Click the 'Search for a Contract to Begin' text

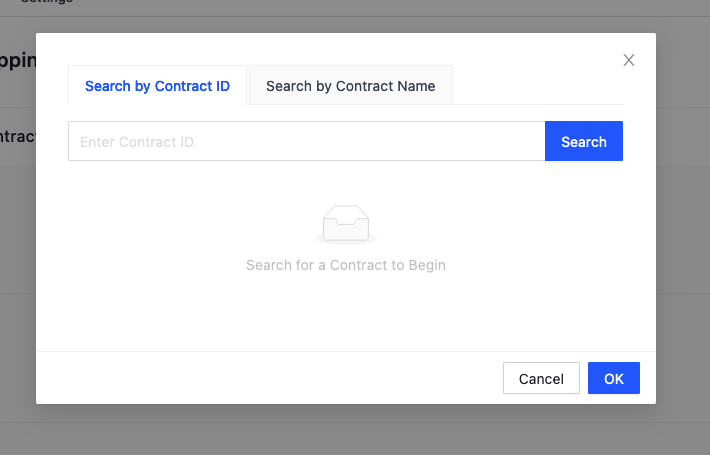point(346,265)
